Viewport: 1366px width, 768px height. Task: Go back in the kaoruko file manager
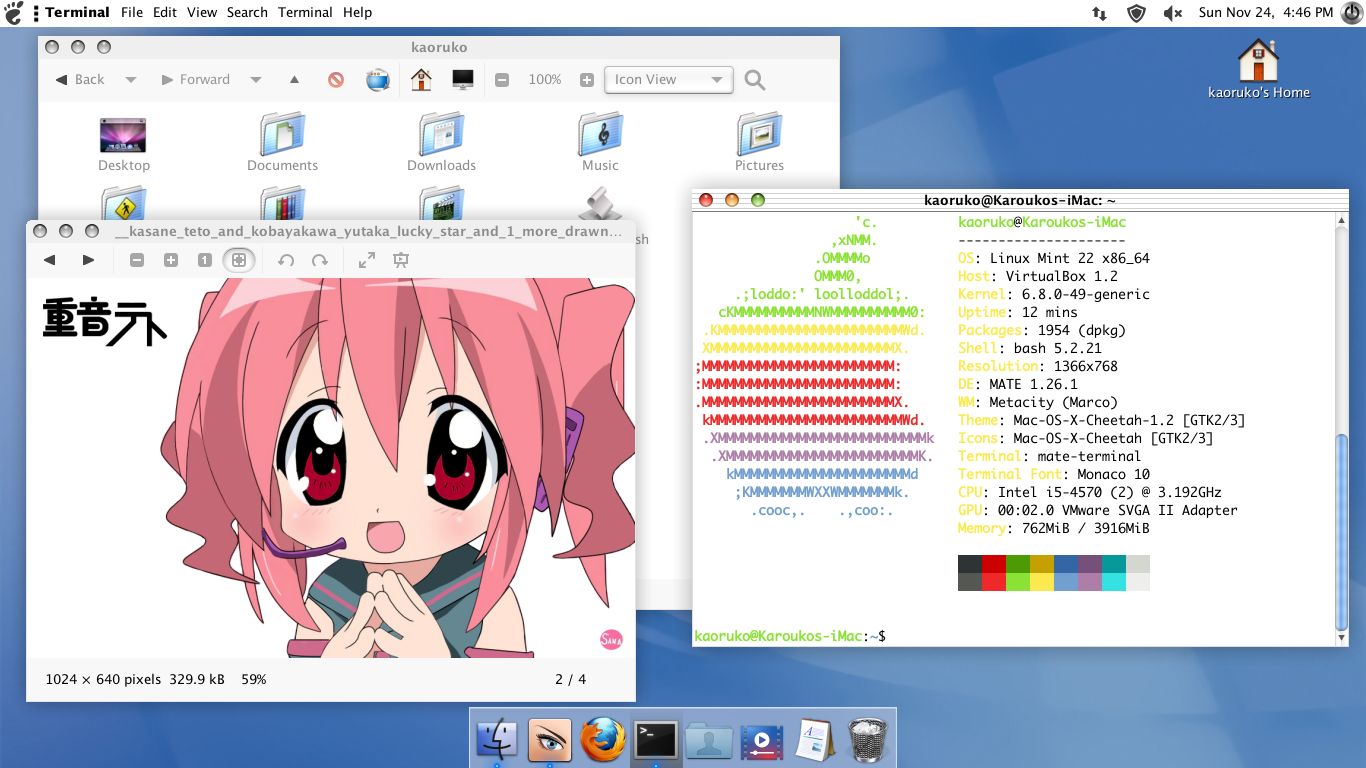coord(79,80)
